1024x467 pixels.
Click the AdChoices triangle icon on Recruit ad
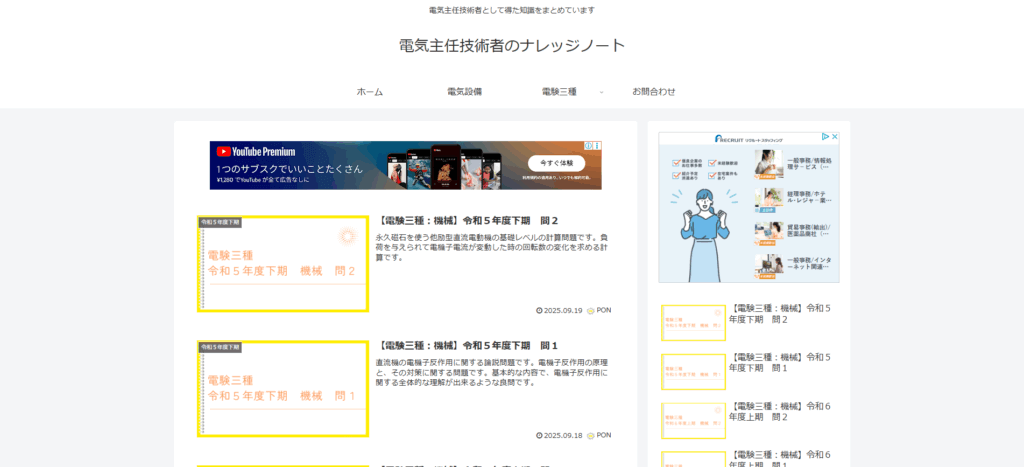pyautogui.click(x=825, y=137)
